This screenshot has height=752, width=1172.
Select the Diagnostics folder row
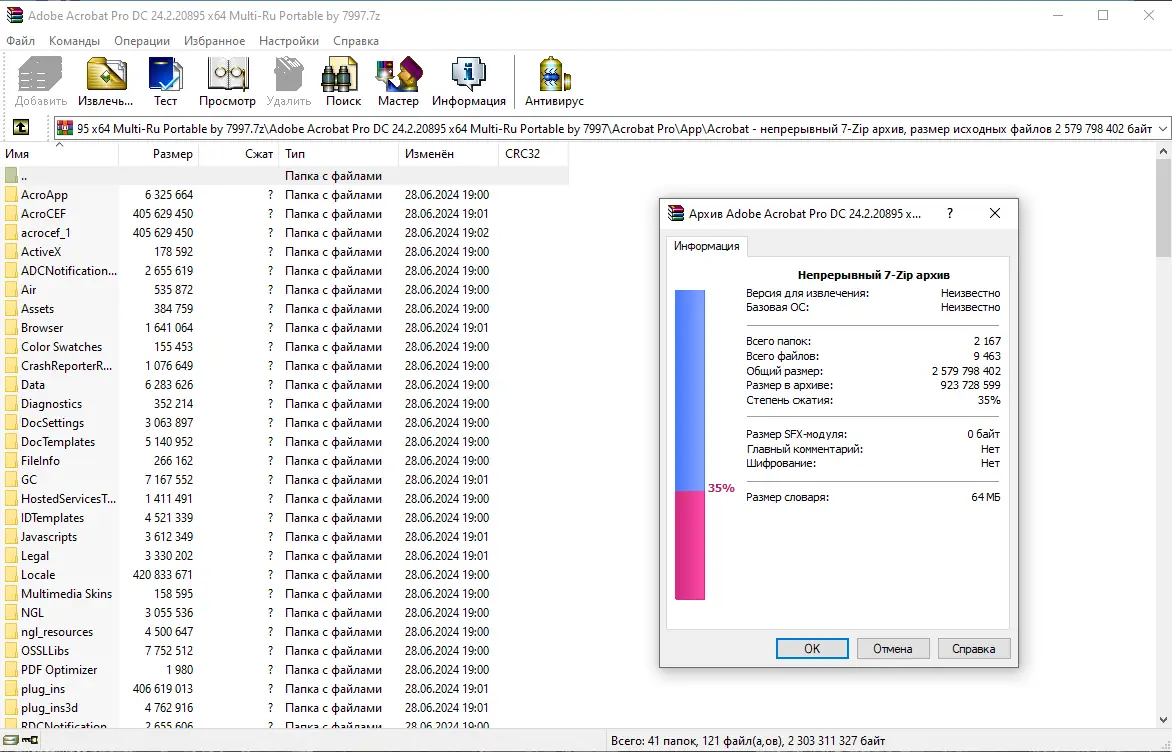(284, 404)
